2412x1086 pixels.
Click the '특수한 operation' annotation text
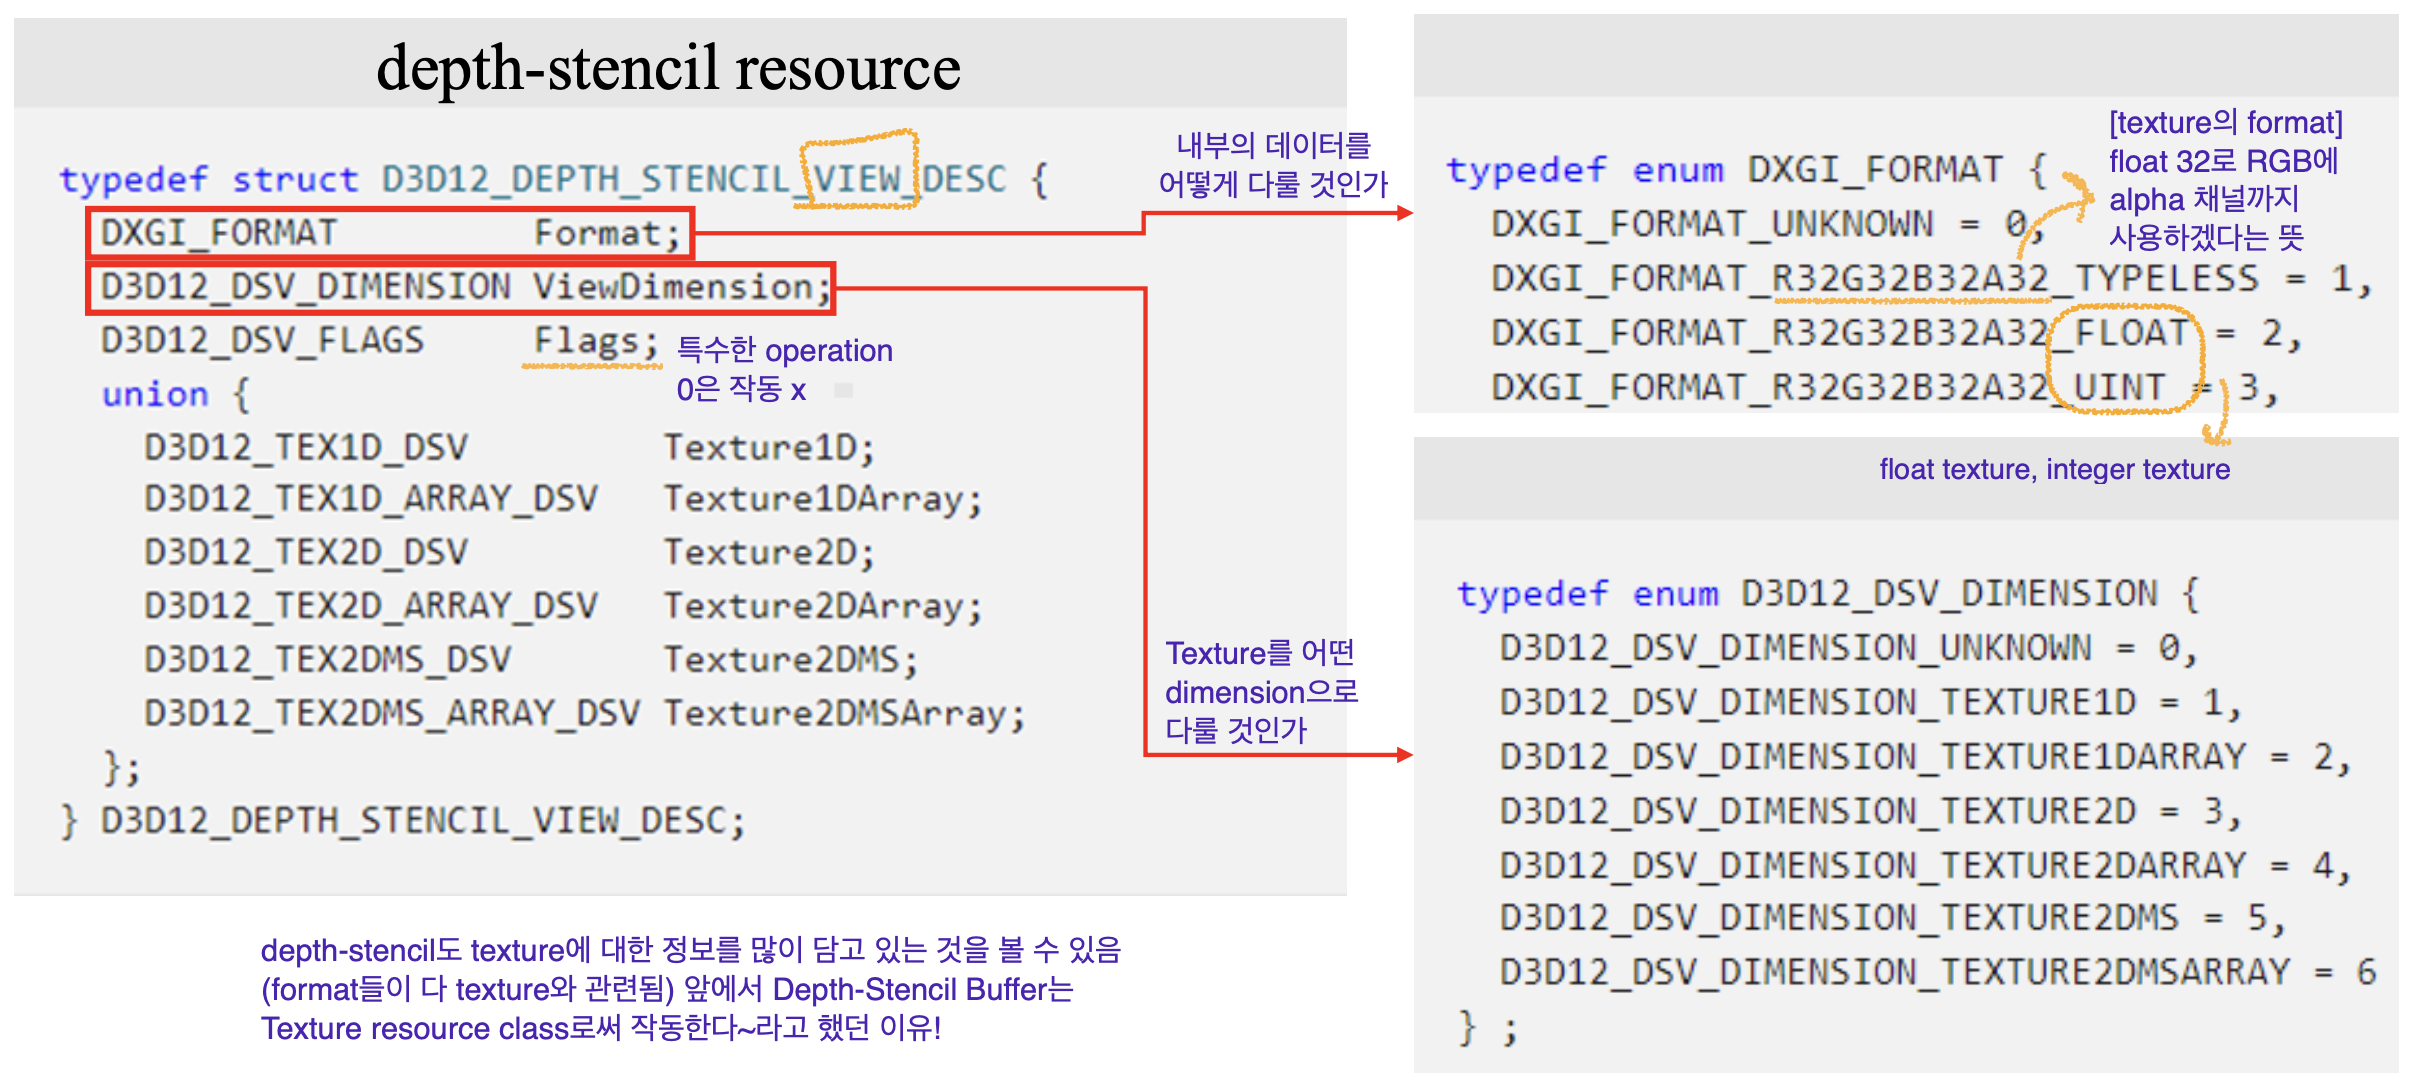(784, 351)
